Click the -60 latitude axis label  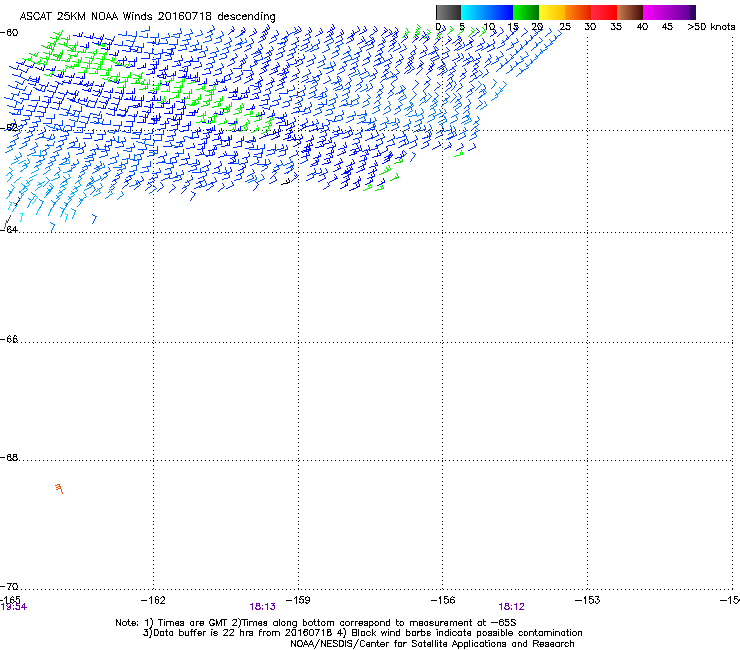pos(9,33)
